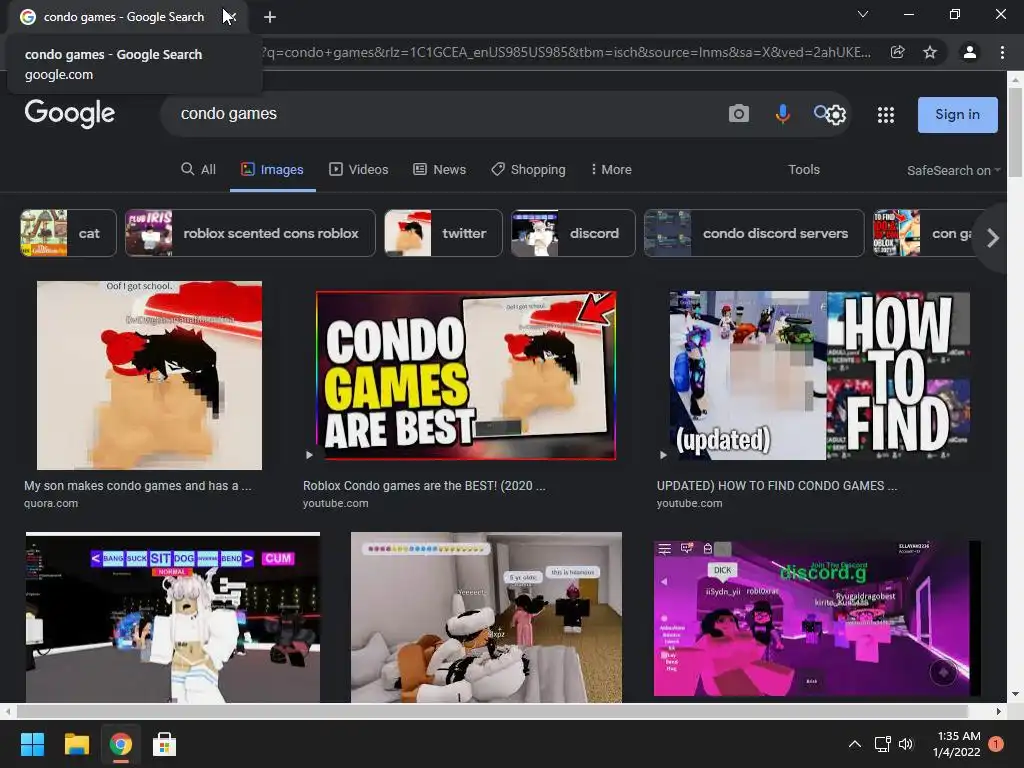Open a new browser tab

point(270,17)
